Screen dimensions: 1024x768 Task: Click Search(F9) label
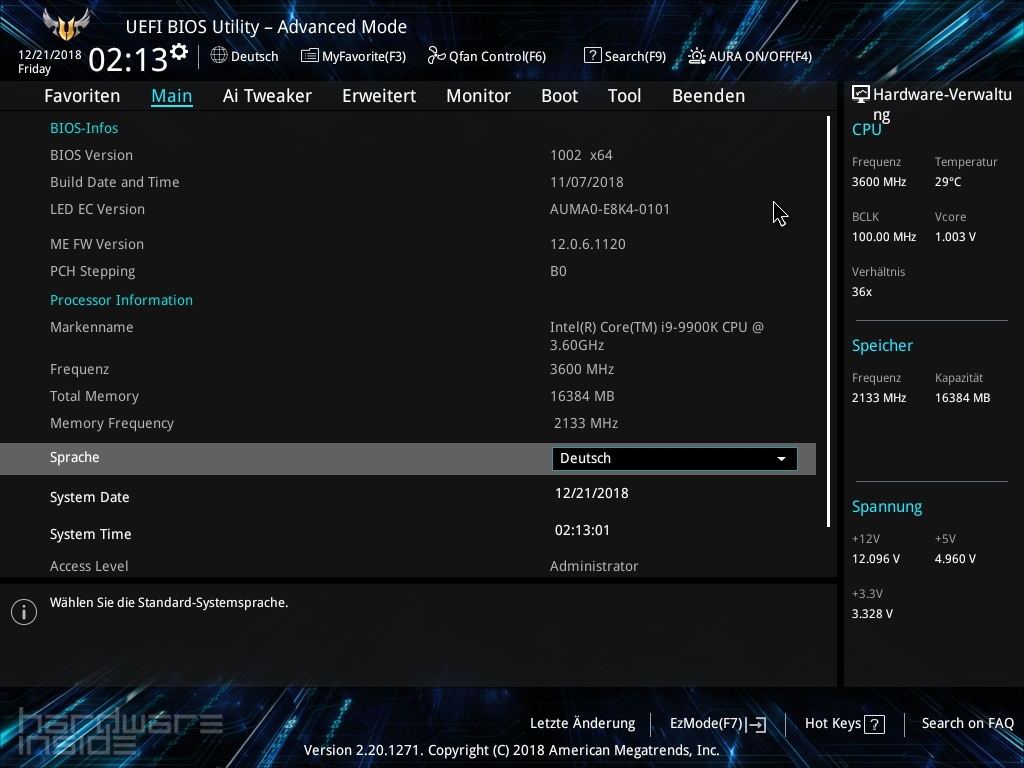point(635,57)
